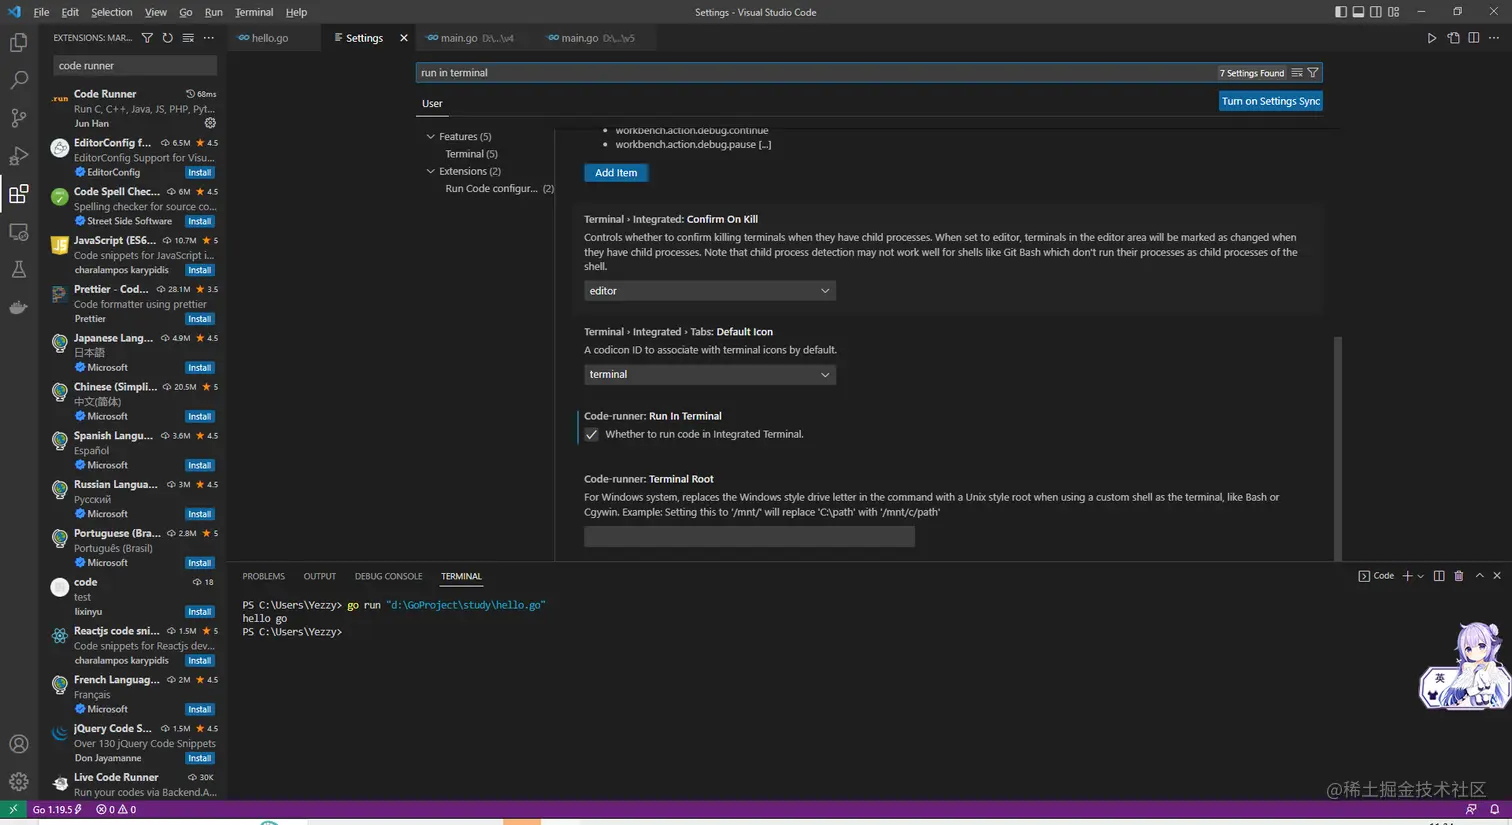Select the User settings tab
The width and height of the screenshot is (1512, 825).
coord(432,103)
